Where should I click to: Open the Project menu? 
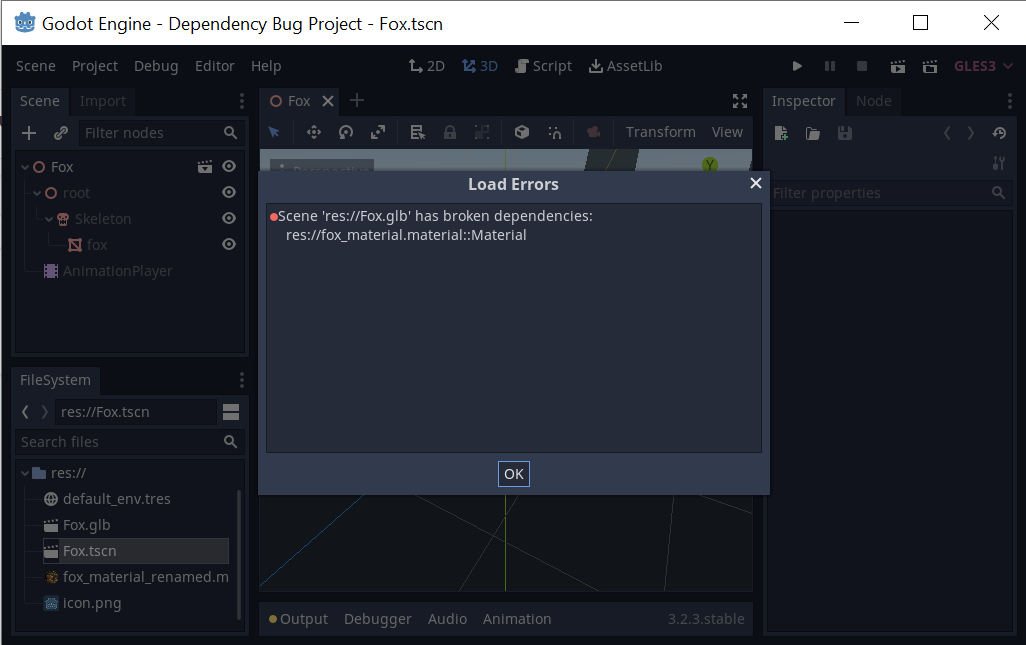(95, 66)
